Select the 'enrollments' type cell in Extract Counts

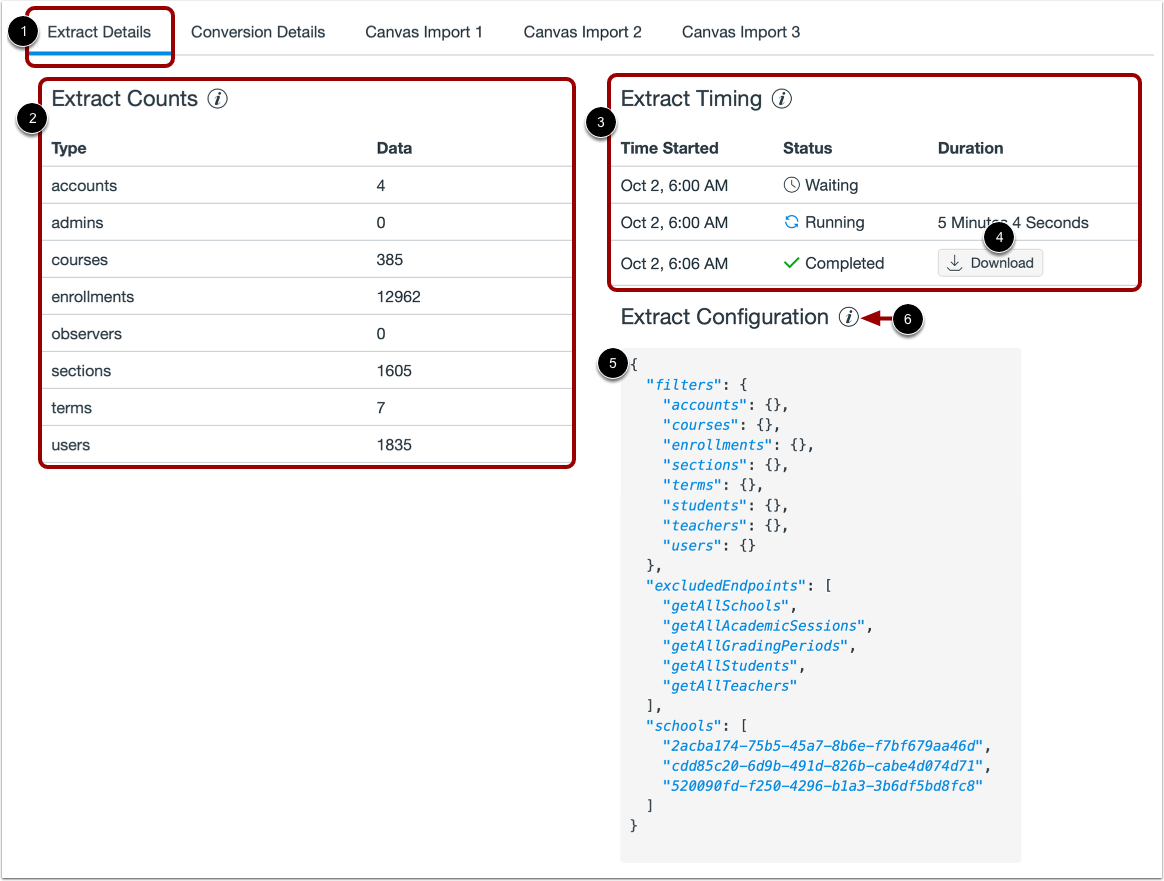click(x=93, y=297)
